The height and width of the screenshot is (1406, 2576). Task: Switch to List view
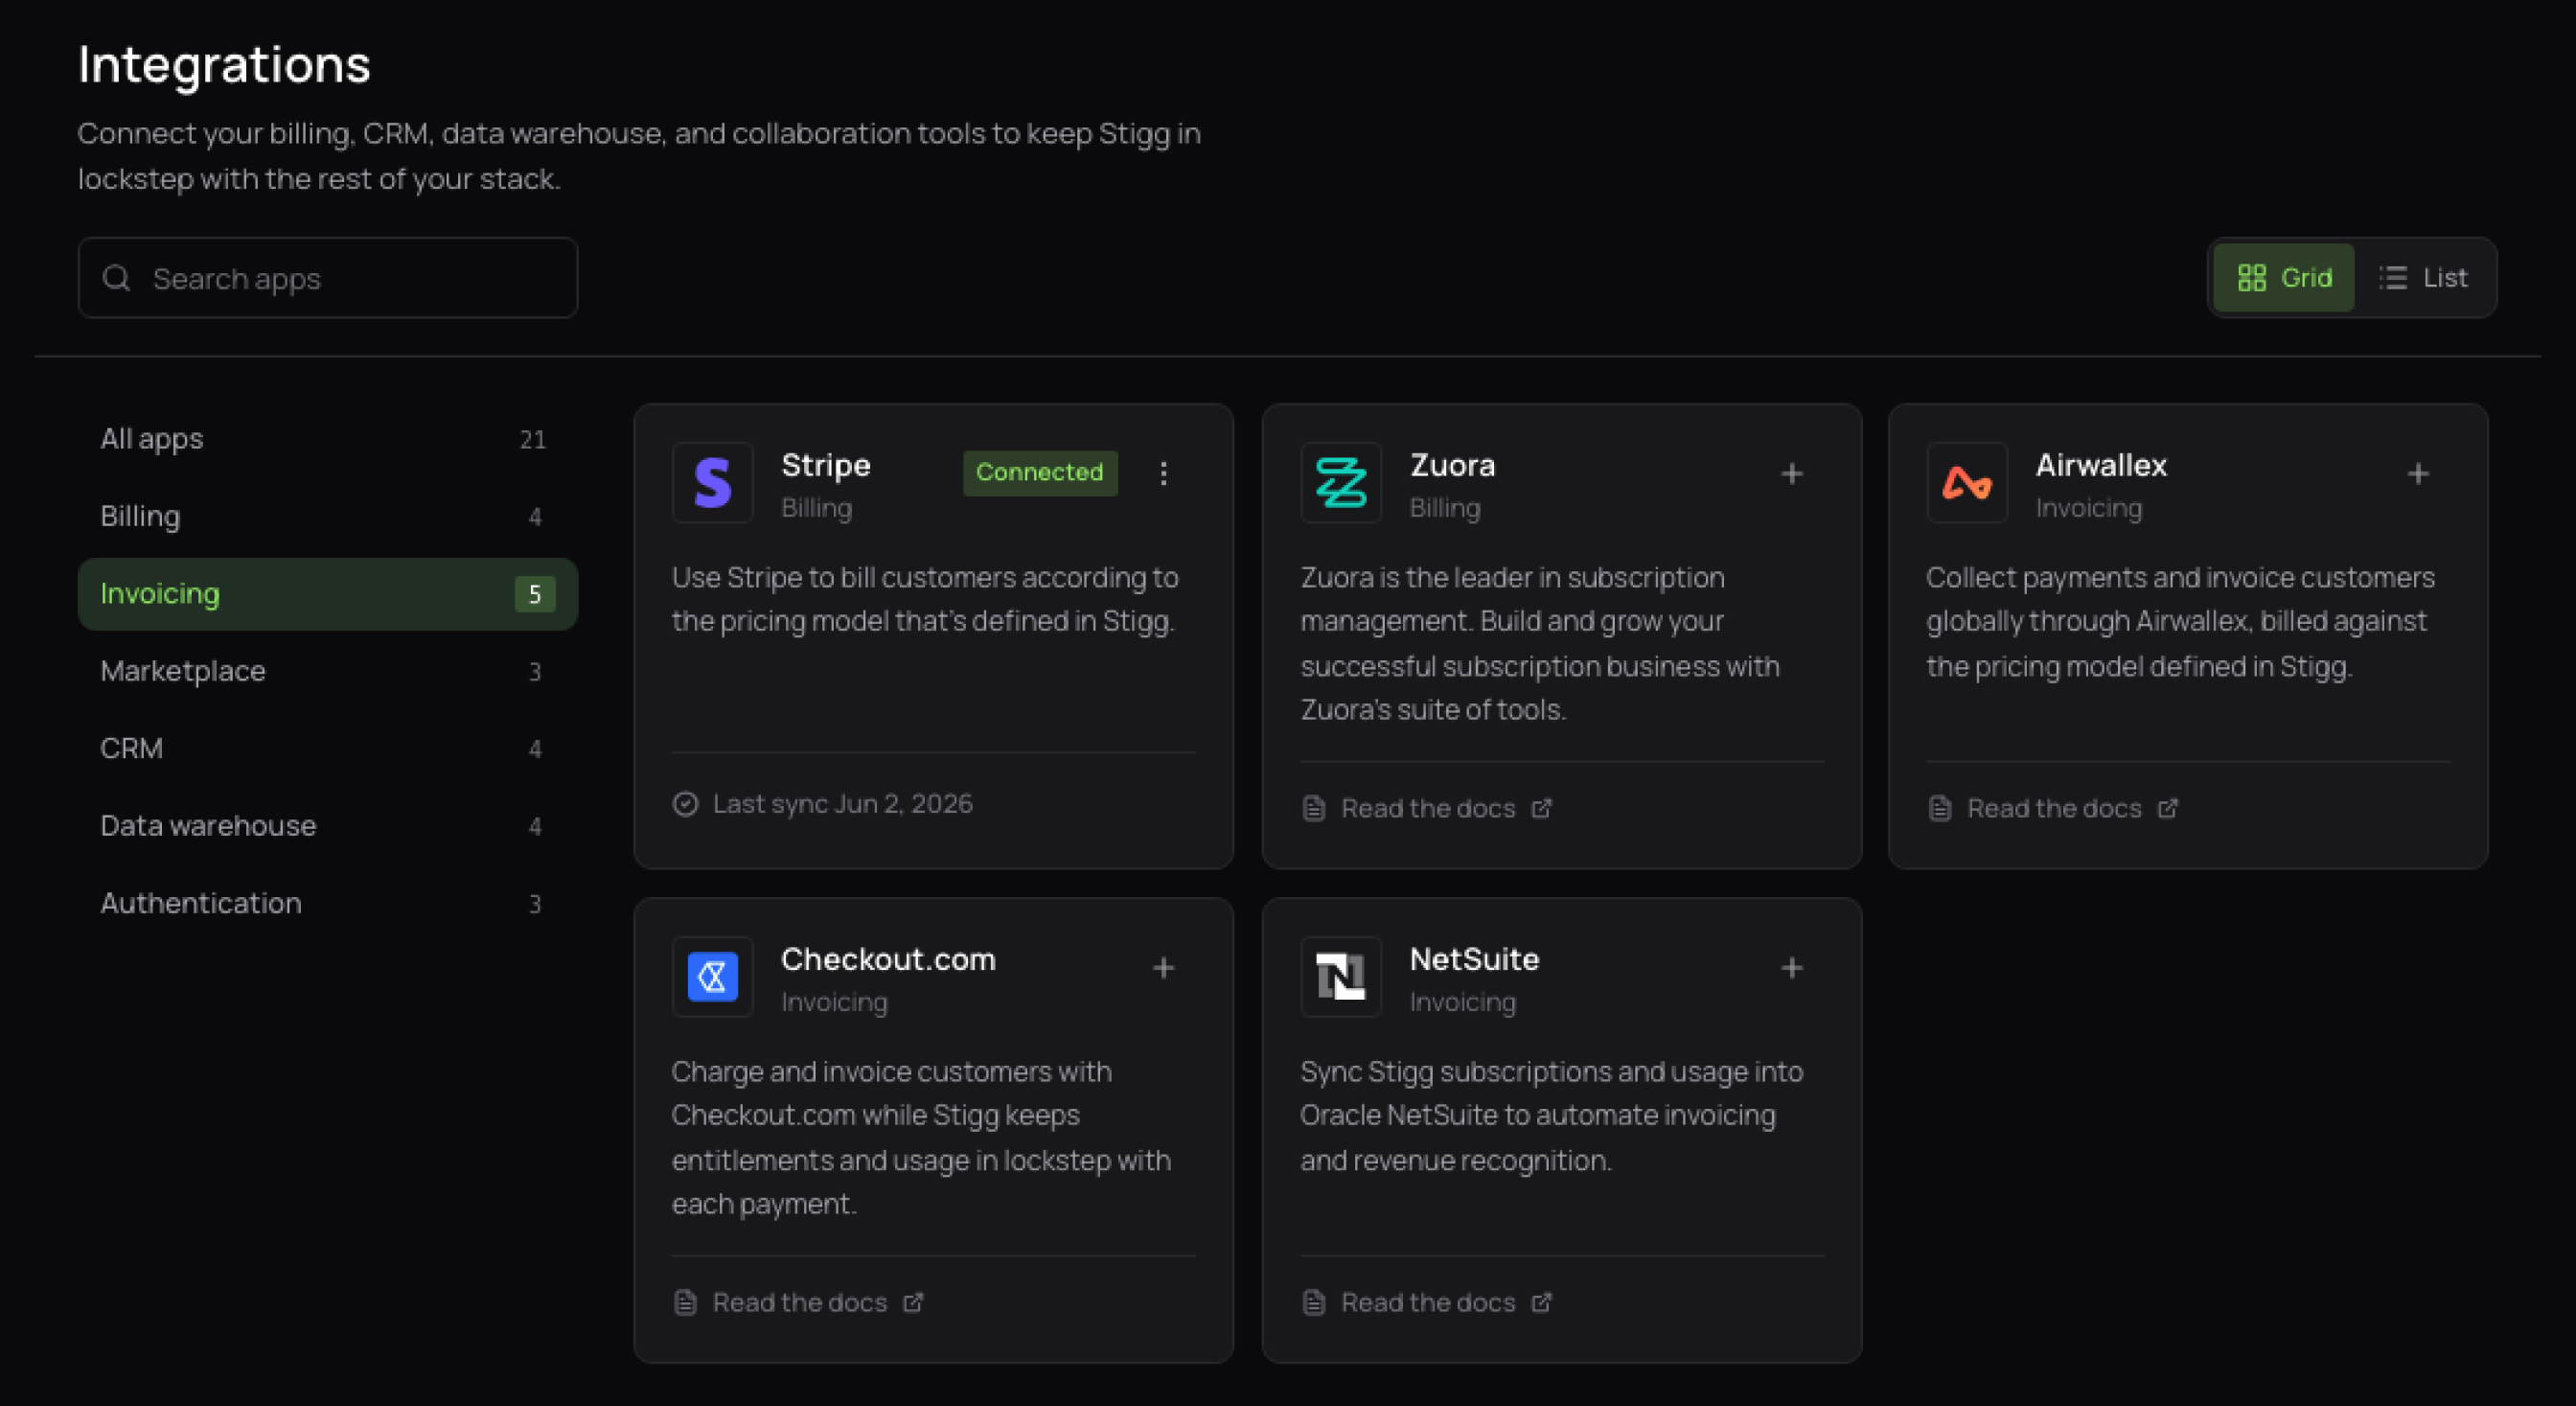tap(2423, 278)
